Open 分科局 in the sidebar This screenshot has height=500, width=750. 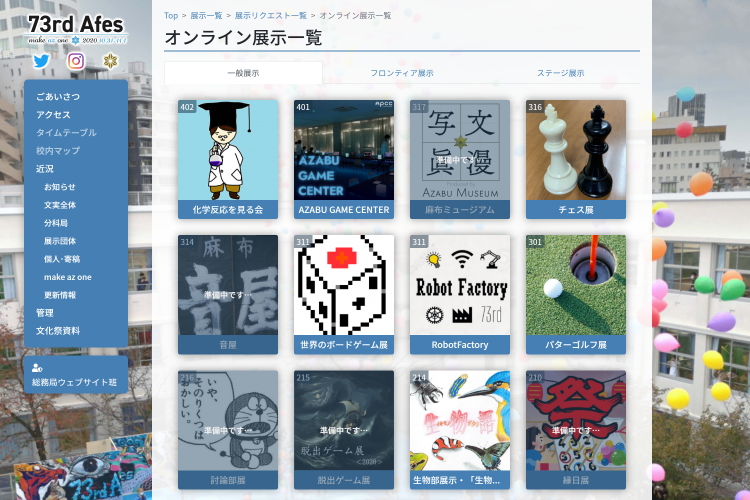(x=56, y=223)
